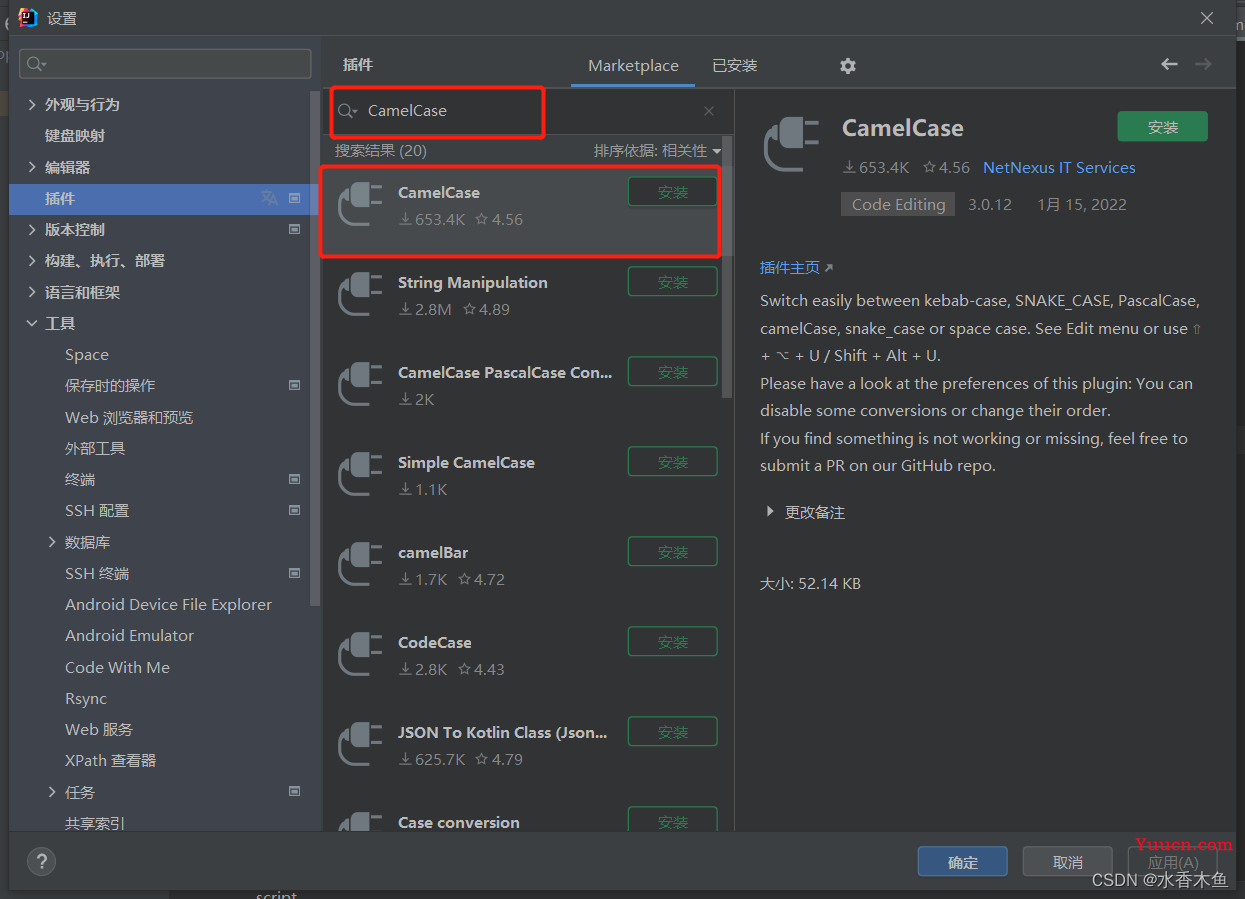Image resolution: width=1245 pixels, height=899 pixels.
Task: Expand the 任务 node
Action: pos(52,792)
